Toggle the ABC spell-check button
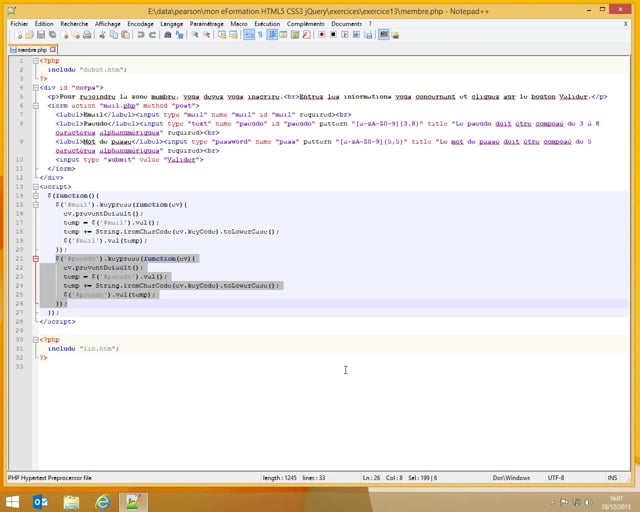640x512 pixels. (384, 35)
